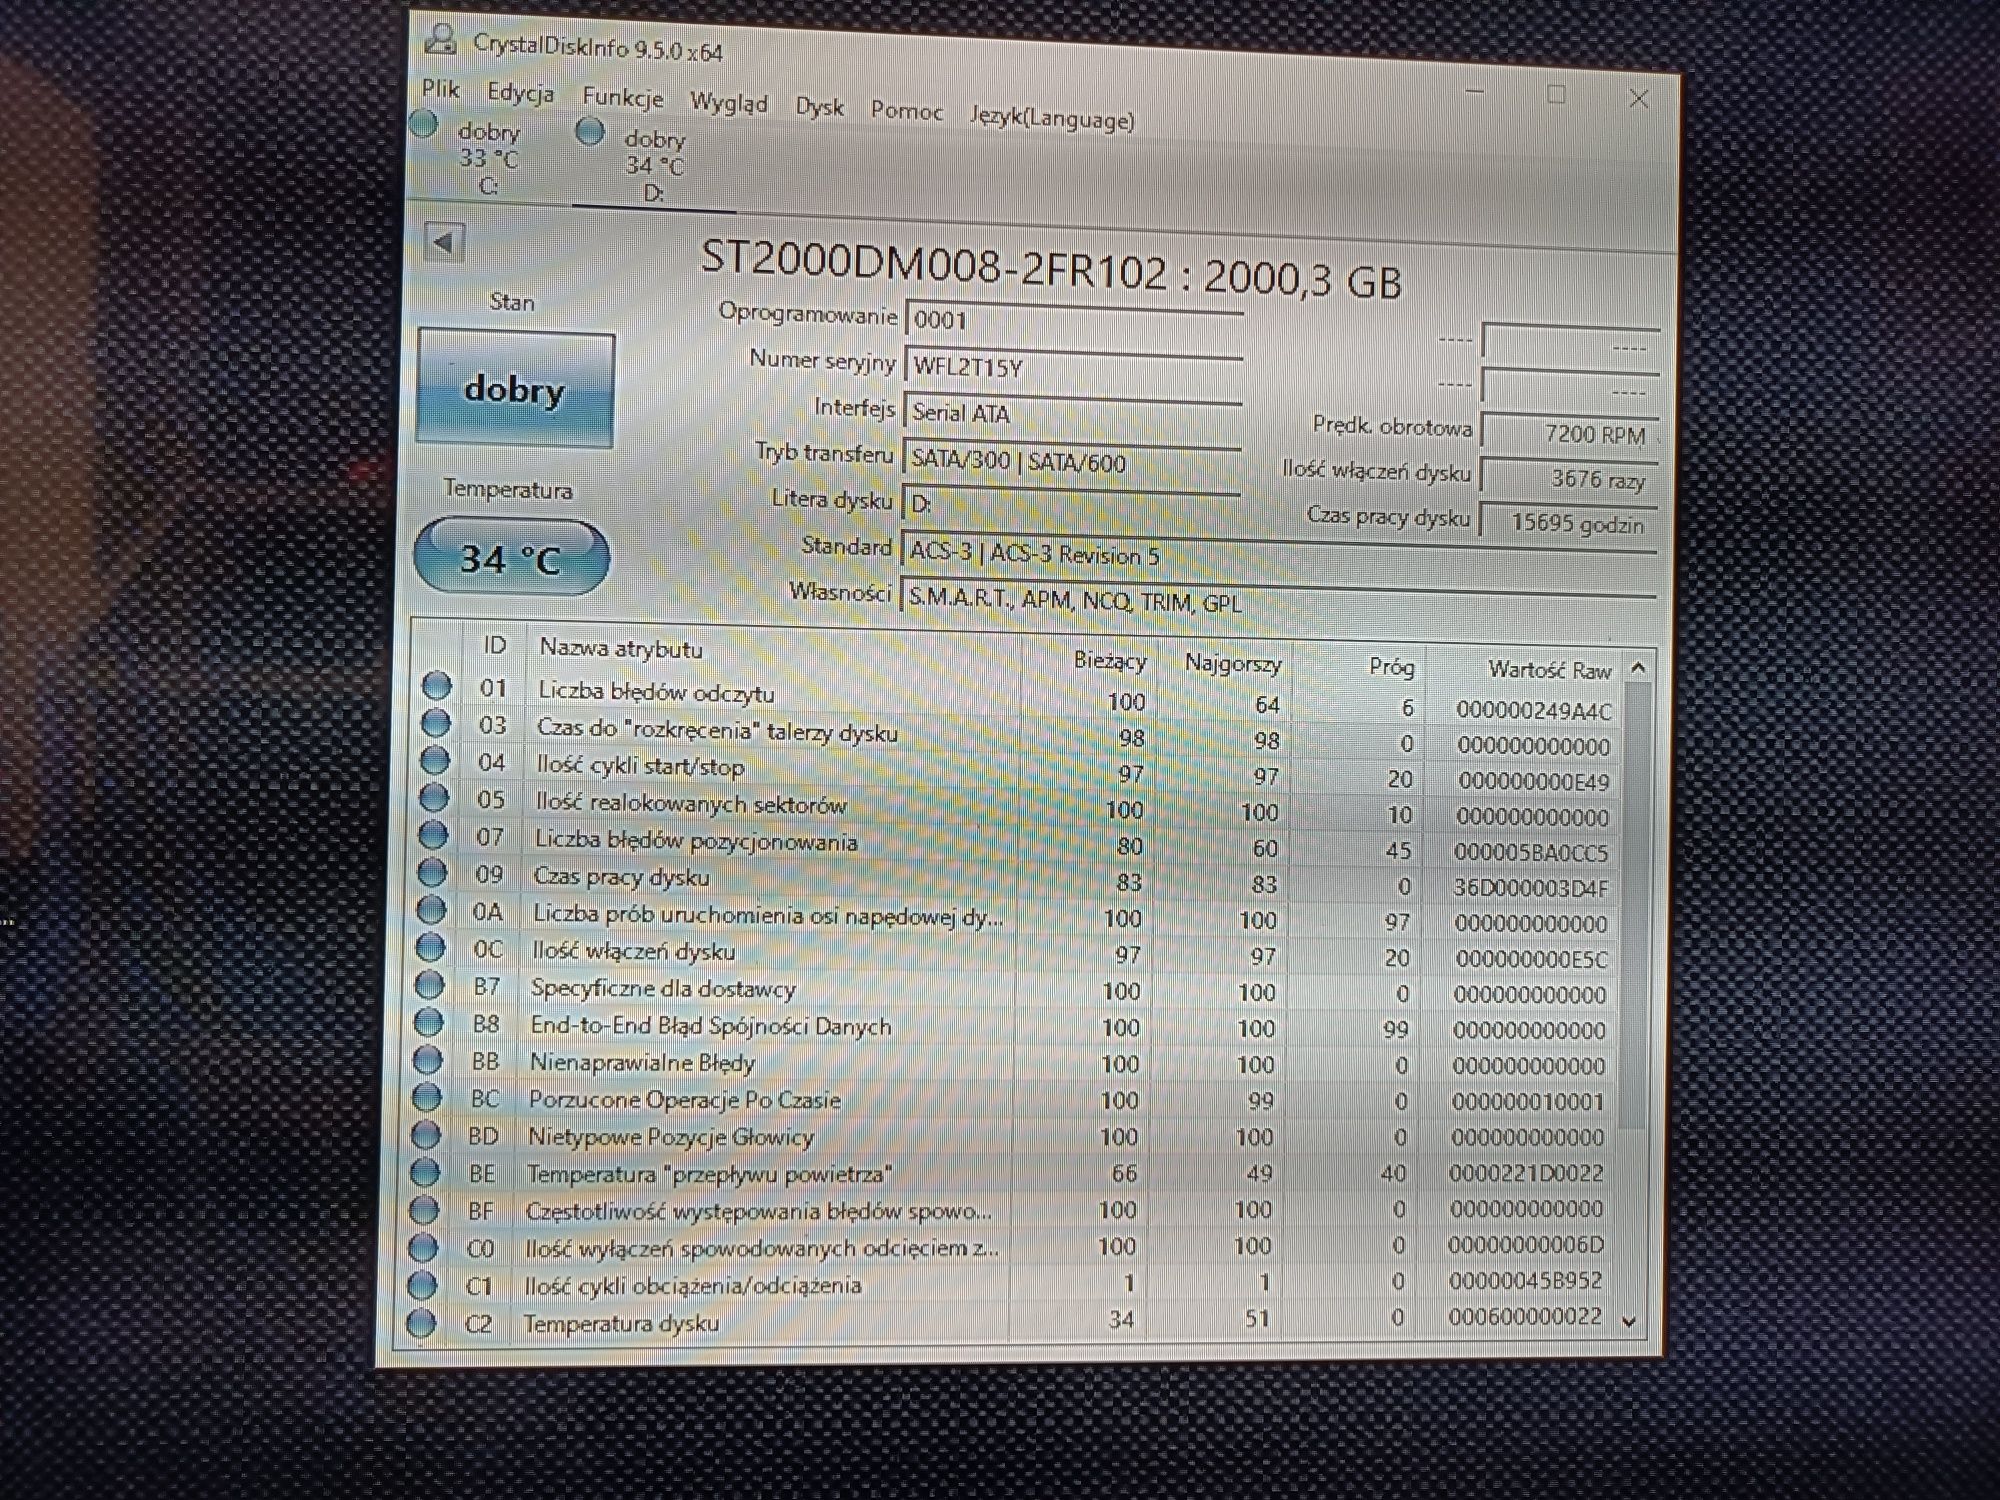Click the Wartość Raw column header
Screen dimensions: 2000x1500
click(1549, 670)
